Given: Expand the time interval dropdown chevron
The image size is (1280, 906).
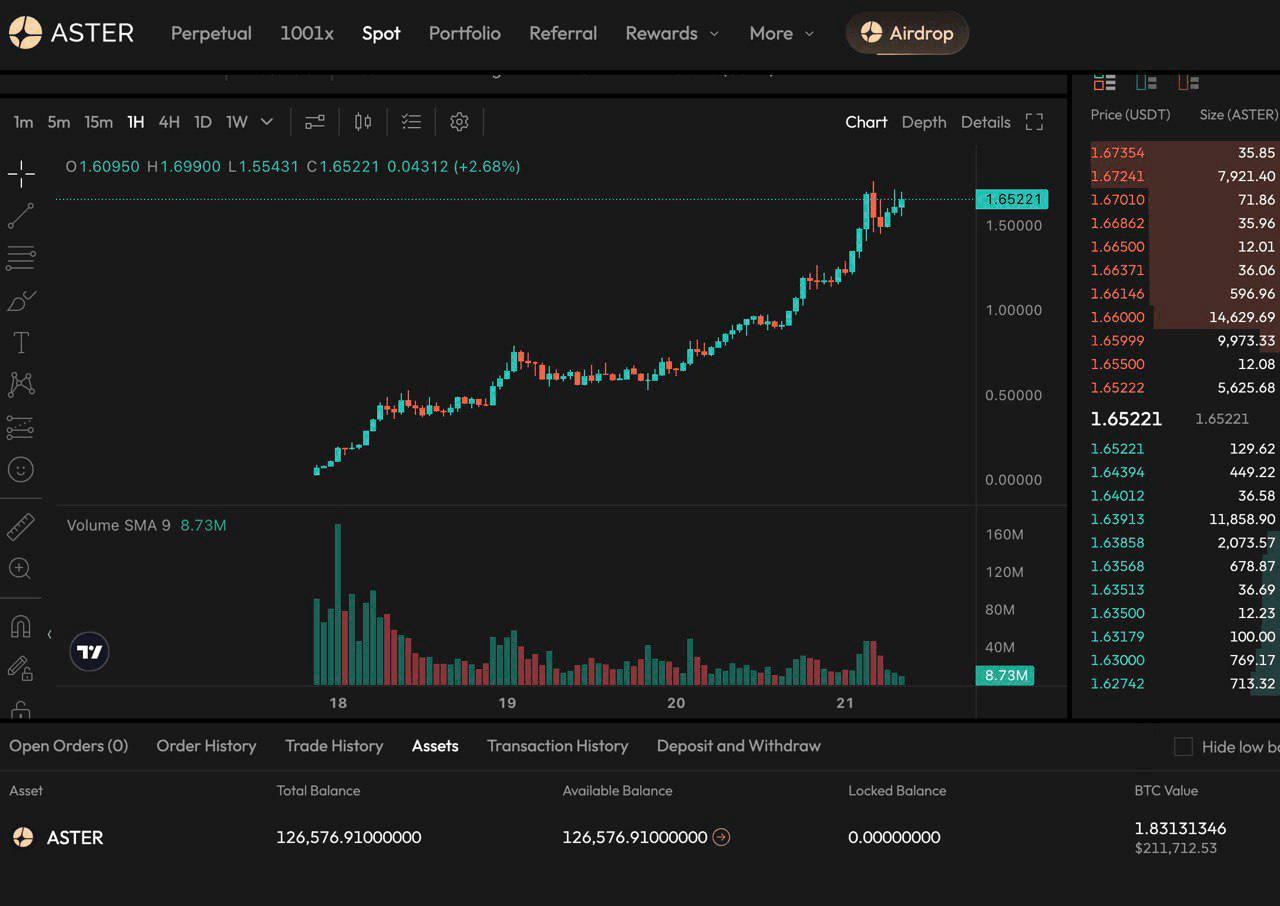Looking at the screenshot, I should (267, 122).
